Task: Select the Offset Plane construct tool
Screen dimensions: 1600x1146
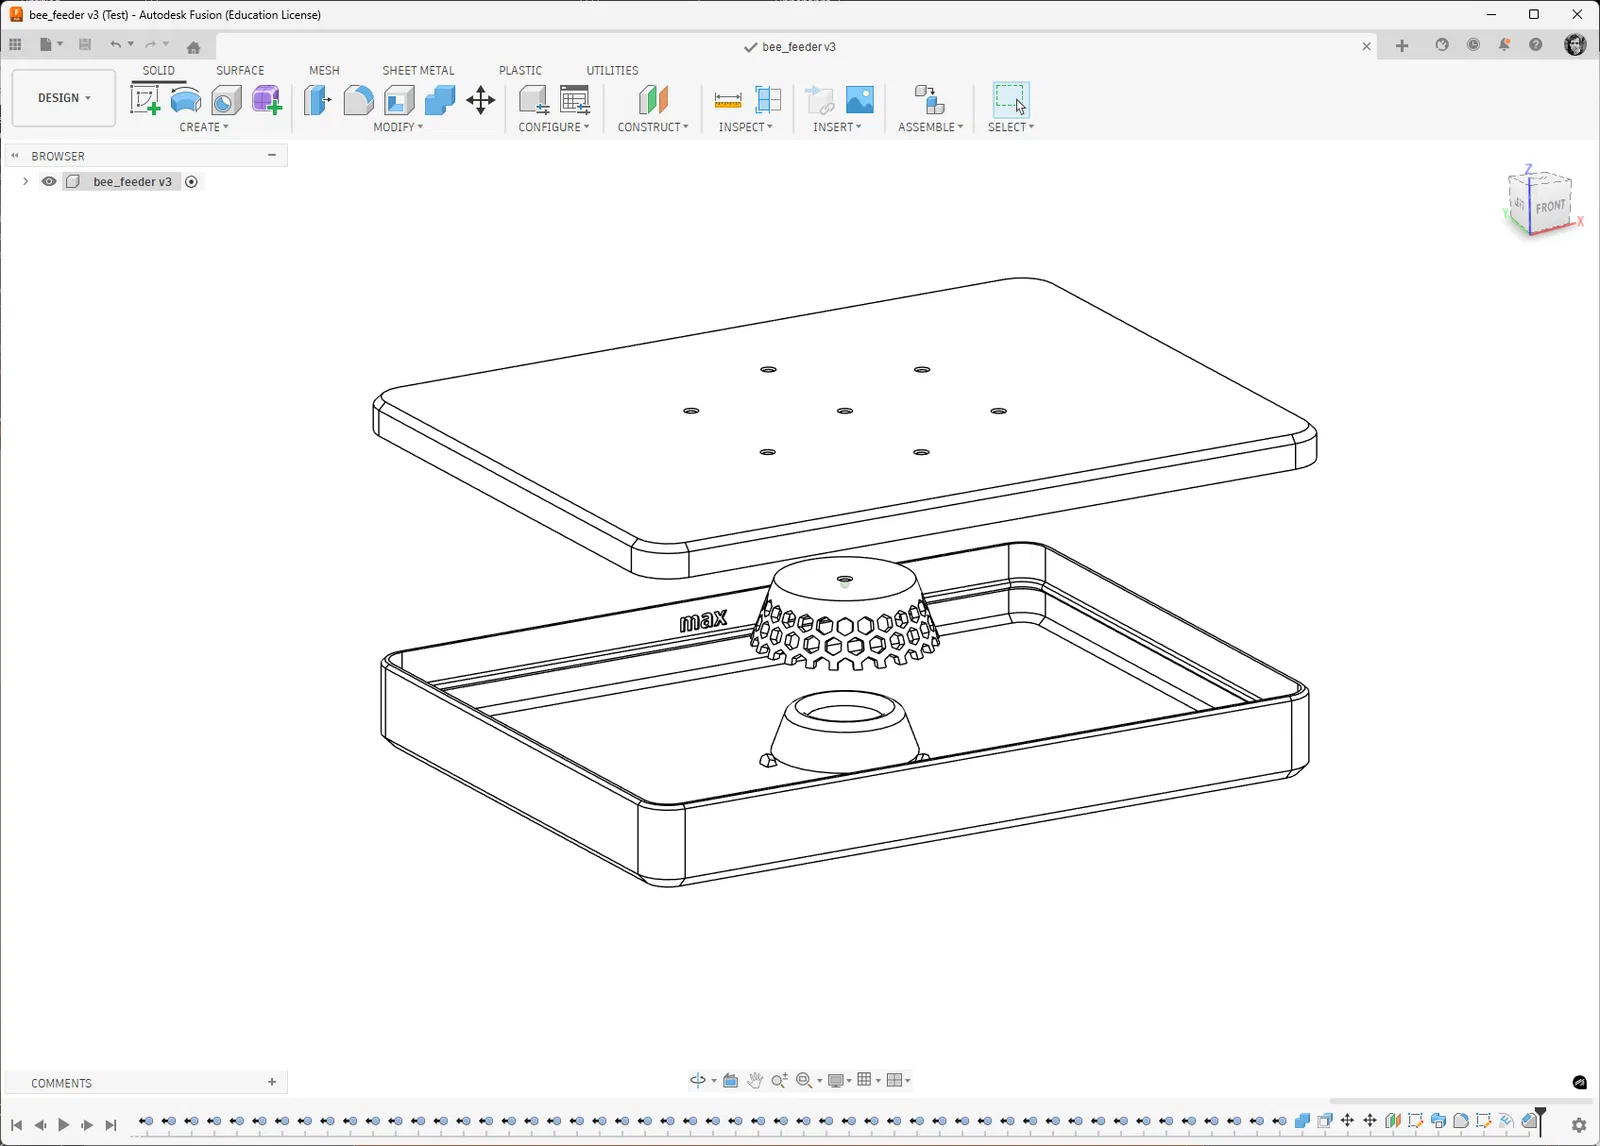Action: tap(653, 100)
